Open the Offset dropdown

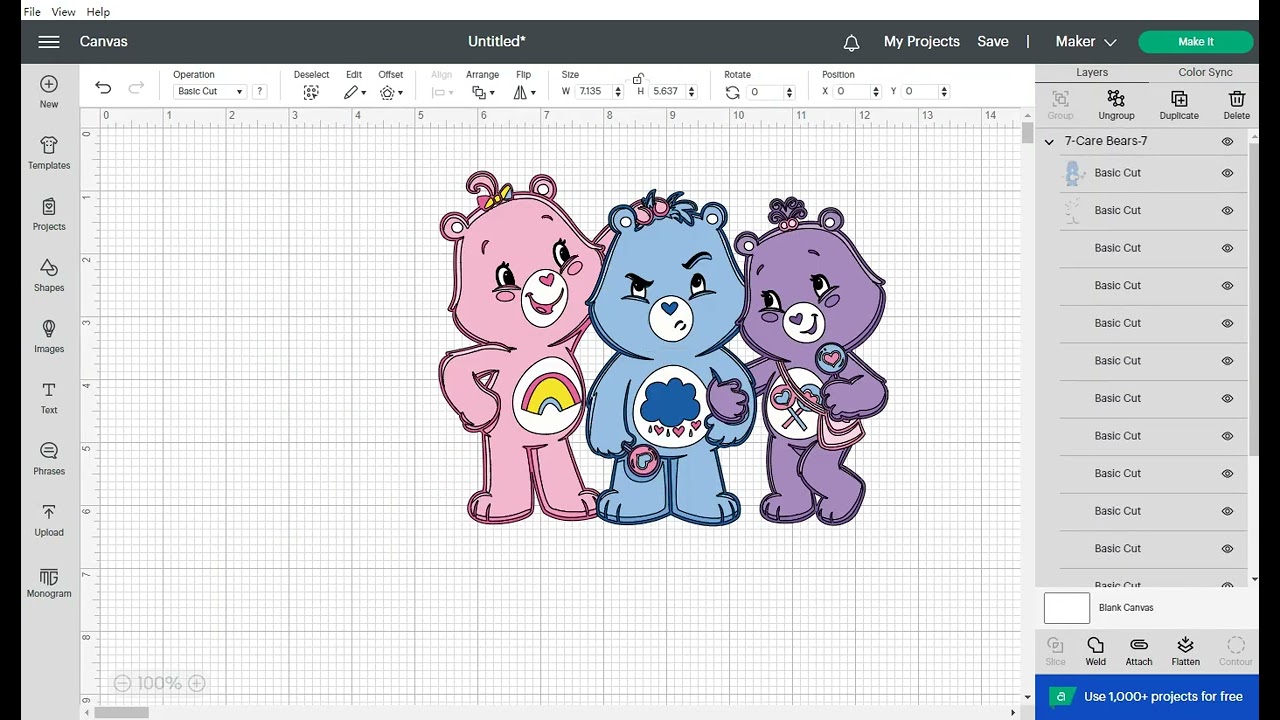coord(391,92)
